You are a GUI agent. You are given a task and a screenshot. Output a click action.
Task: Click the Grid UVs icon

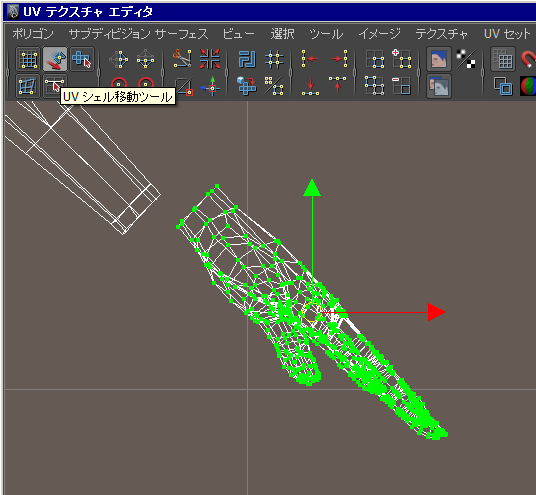click(x=274, y=59)
